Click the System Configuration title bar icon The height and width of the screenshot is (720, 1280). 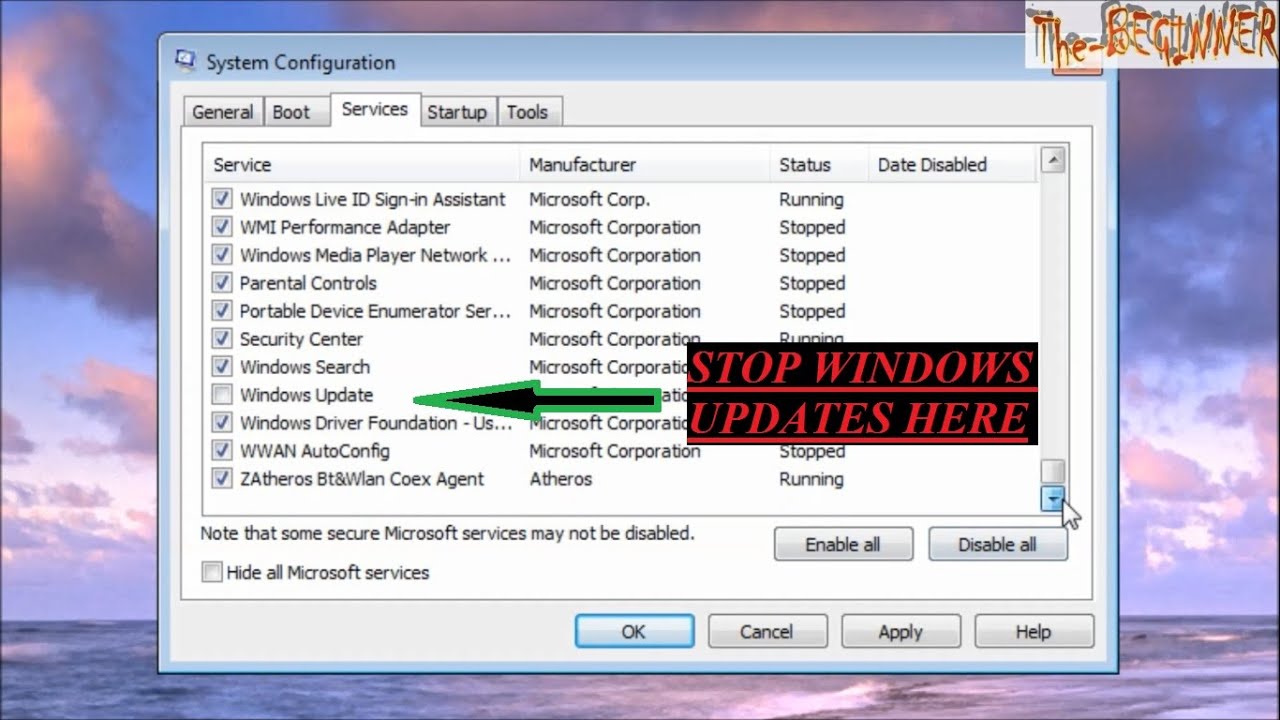click(185, 61)
